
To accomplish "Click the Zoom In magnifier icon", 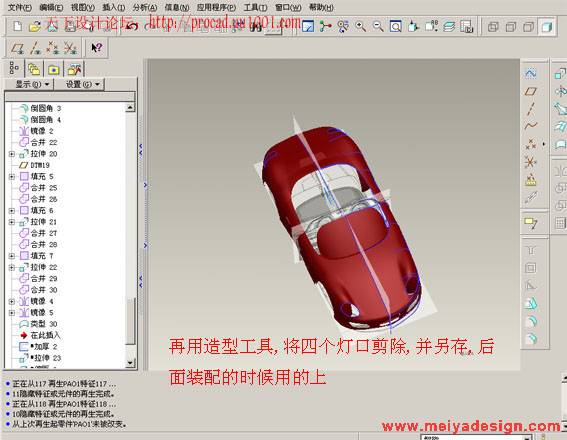I will 360,26.
